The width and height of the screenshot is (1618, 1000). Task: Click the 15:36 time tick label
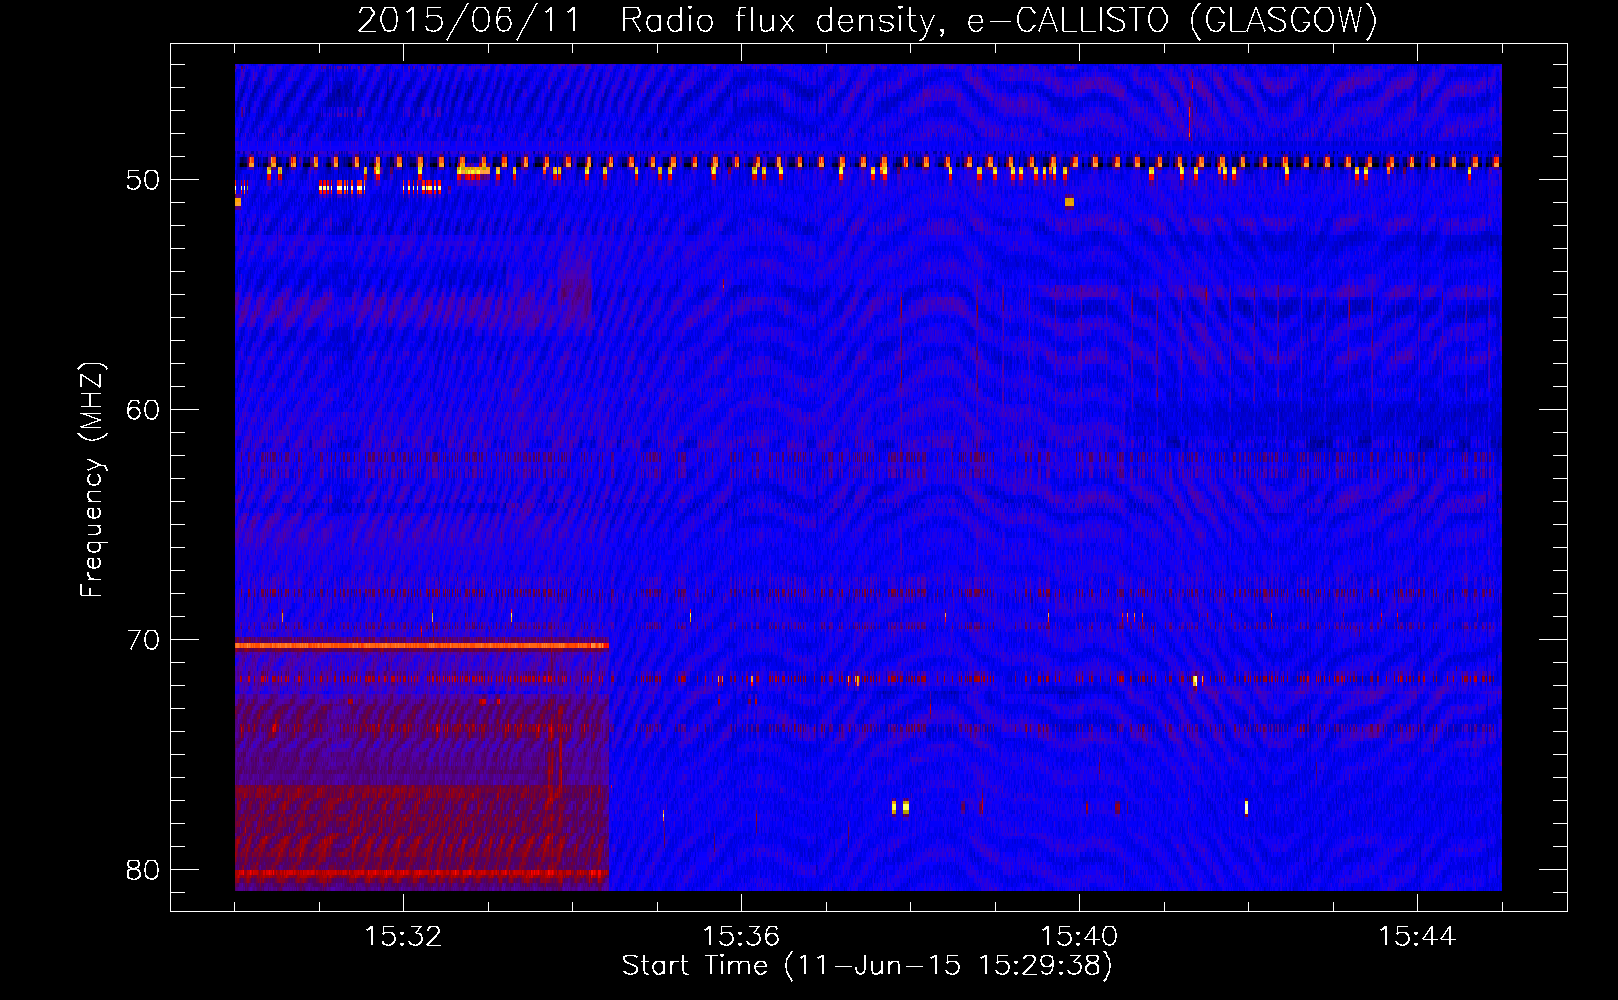click(x=741, y=937)
